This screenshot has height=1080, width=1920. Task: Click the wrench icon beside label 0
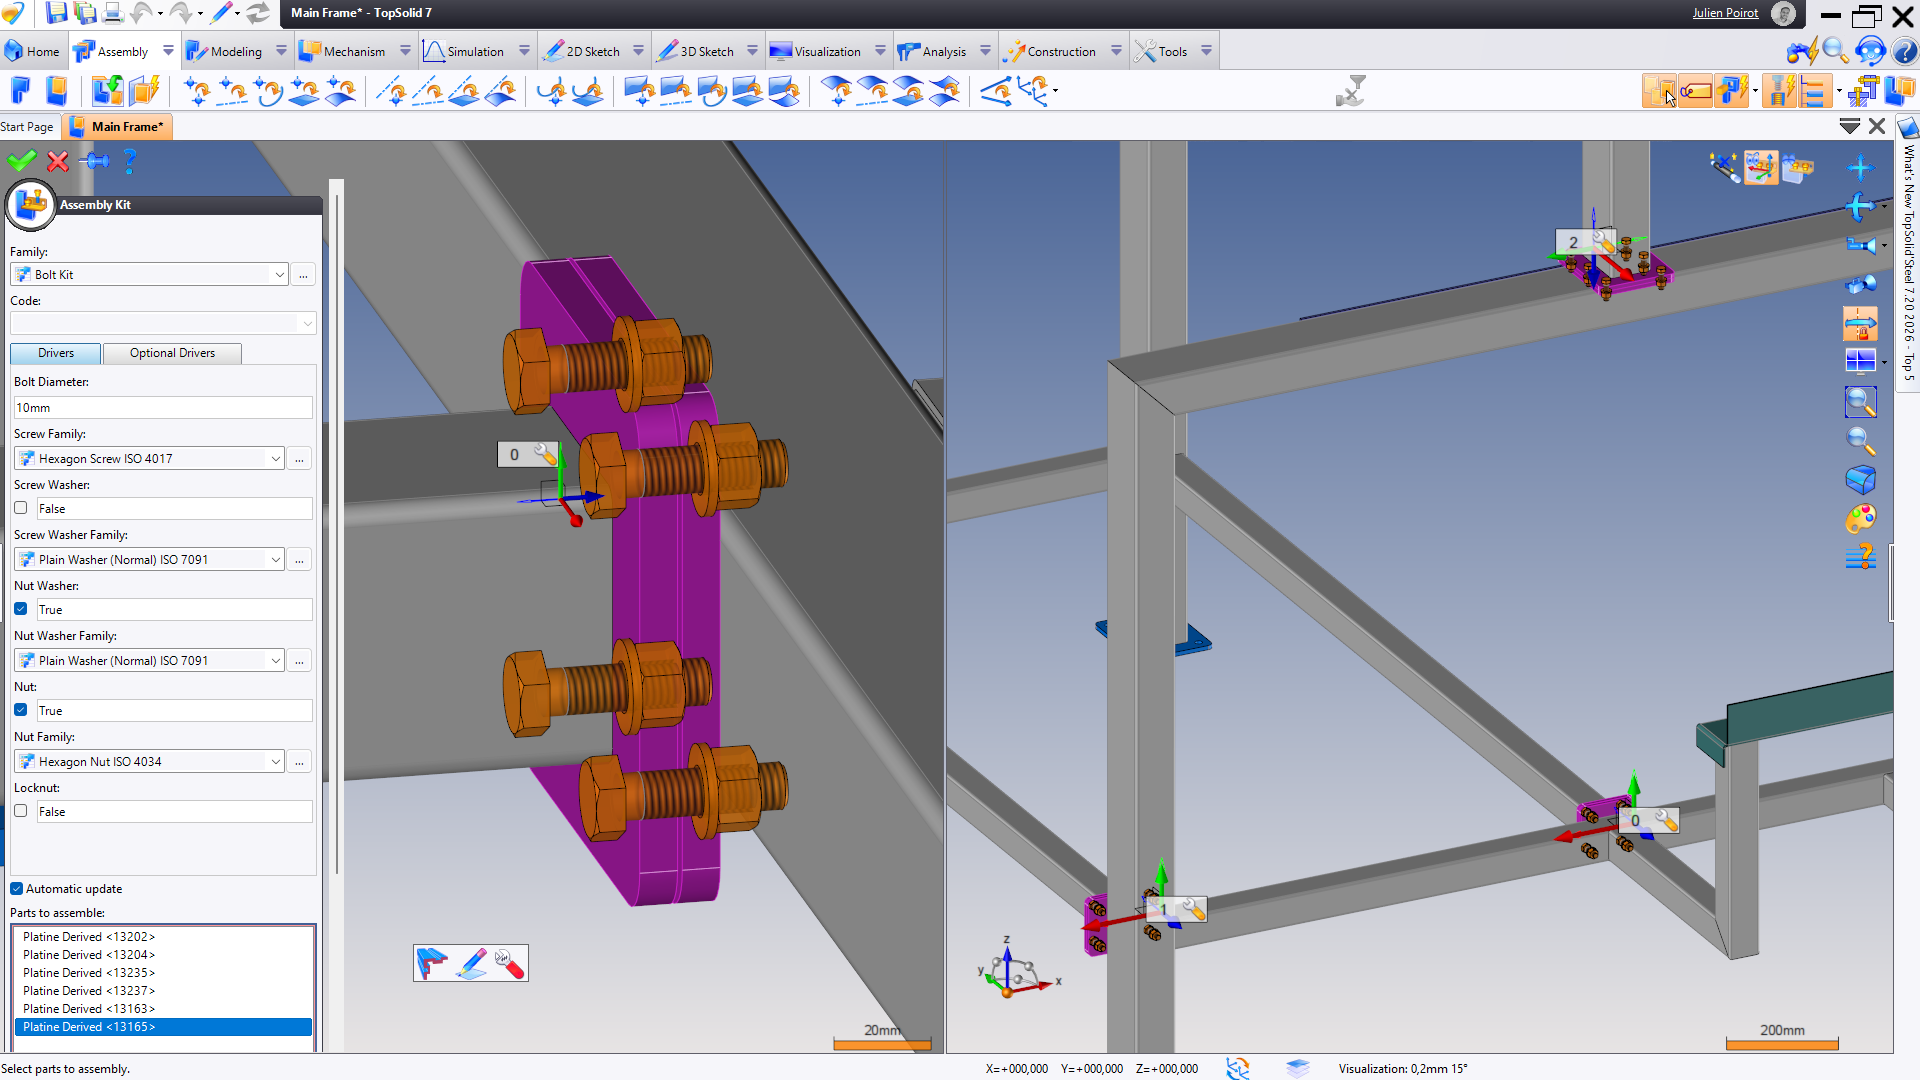click(545, 455)
